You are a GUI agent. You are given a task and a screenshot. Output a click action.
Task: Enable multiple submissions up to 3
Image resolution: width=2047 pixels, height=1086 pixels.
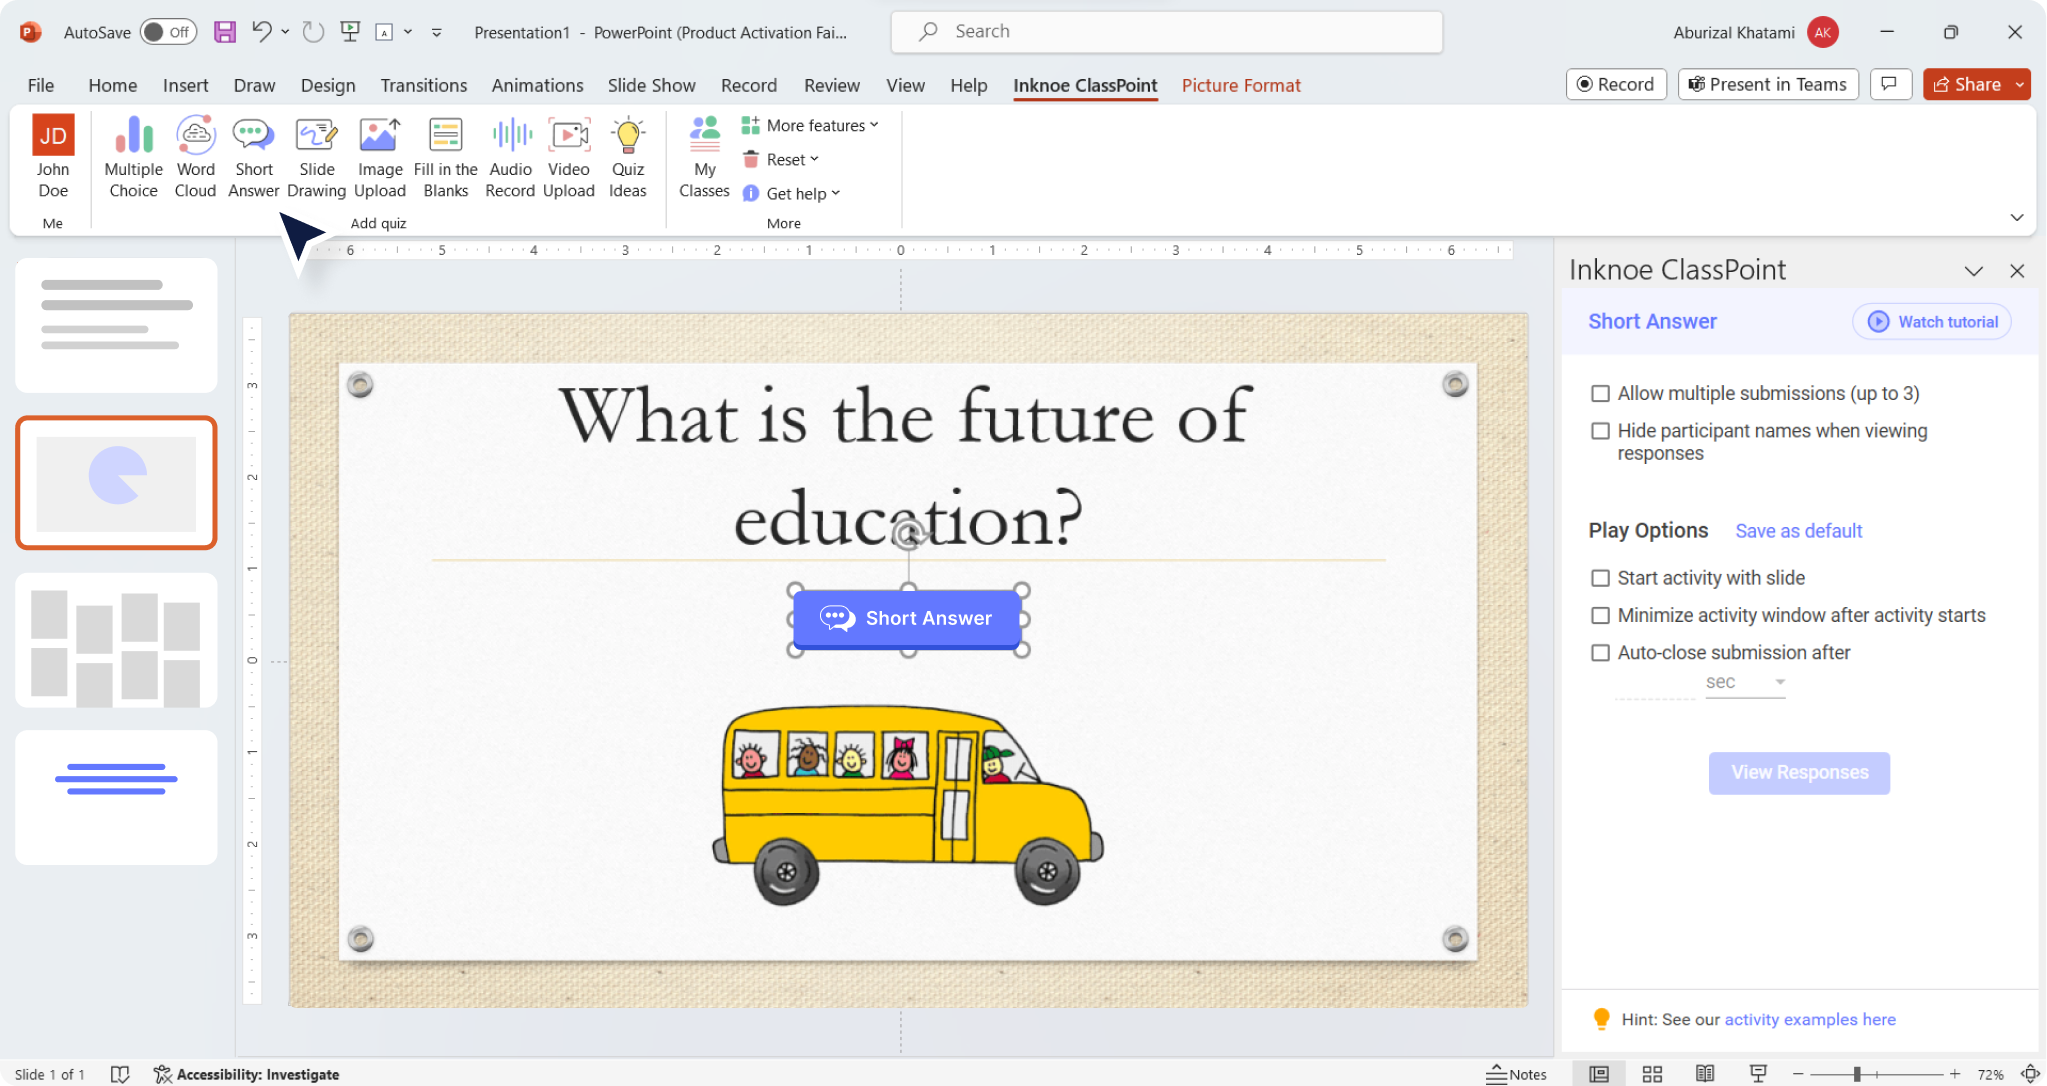[1600, 393]
